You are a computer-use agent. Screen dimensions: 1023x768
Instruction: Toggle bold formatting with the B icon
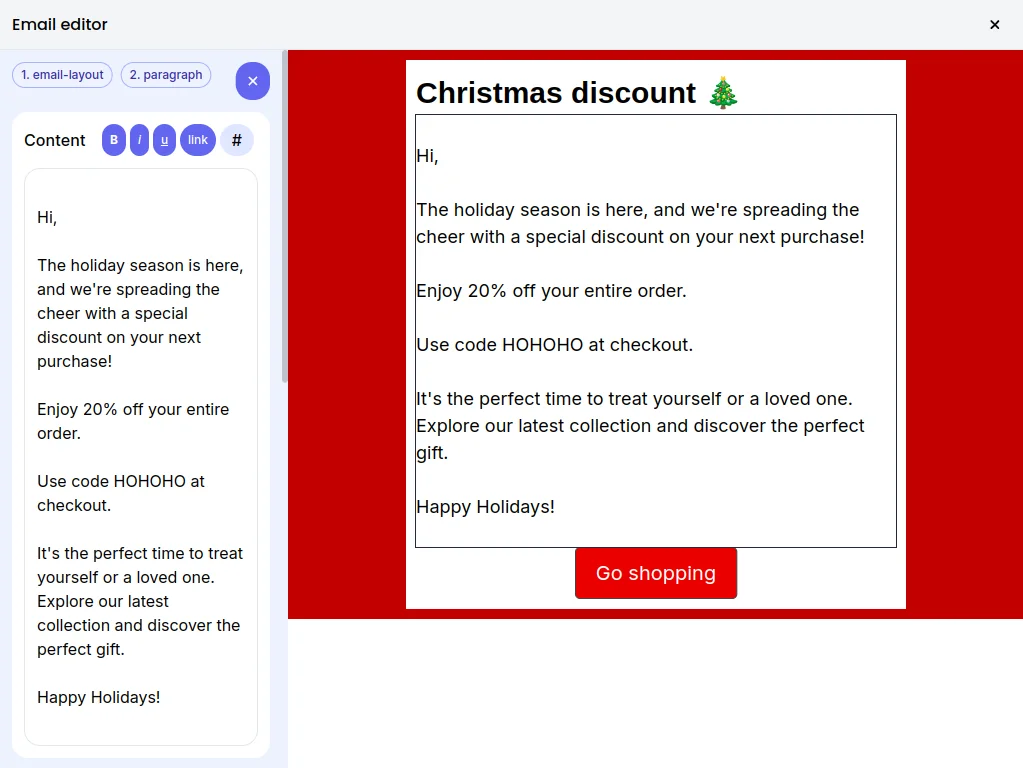pyautogui.click(x=113, y=140)
